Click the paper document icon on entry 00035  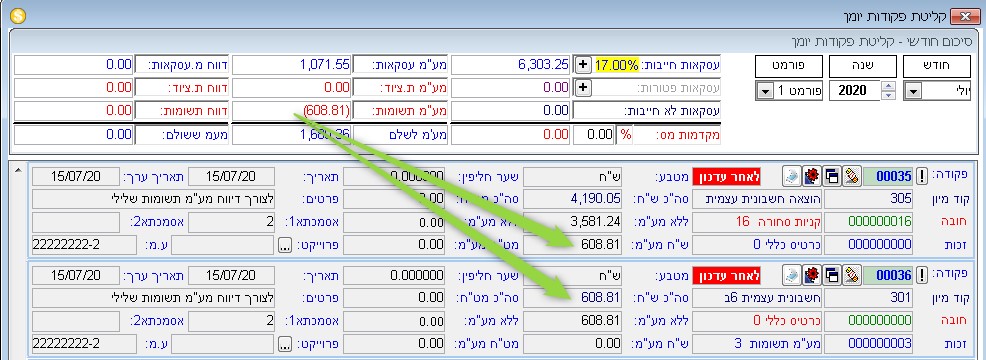[x=792, y=177]
